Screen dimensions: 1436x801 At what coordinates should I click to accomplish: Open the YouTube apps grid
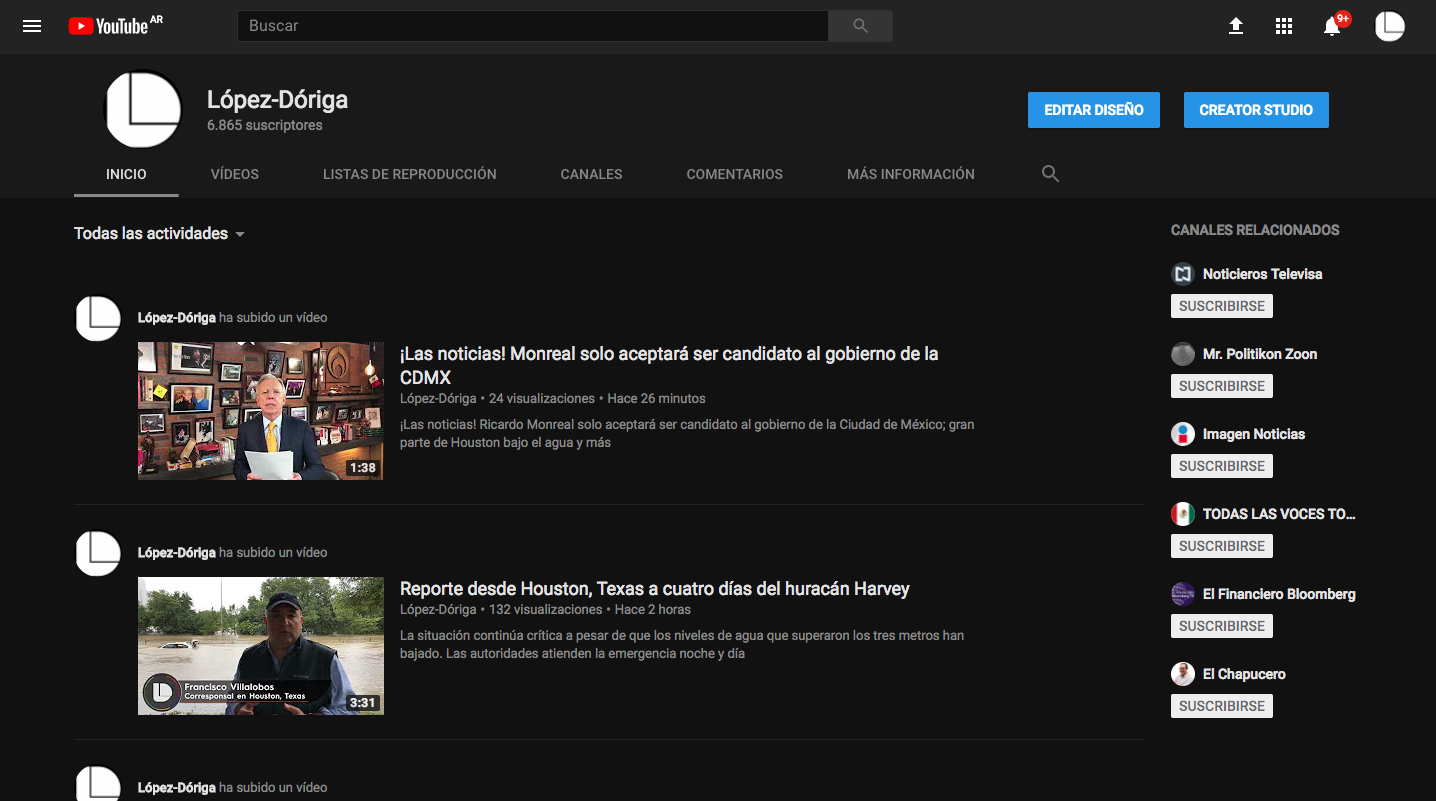pos(1284,26)
